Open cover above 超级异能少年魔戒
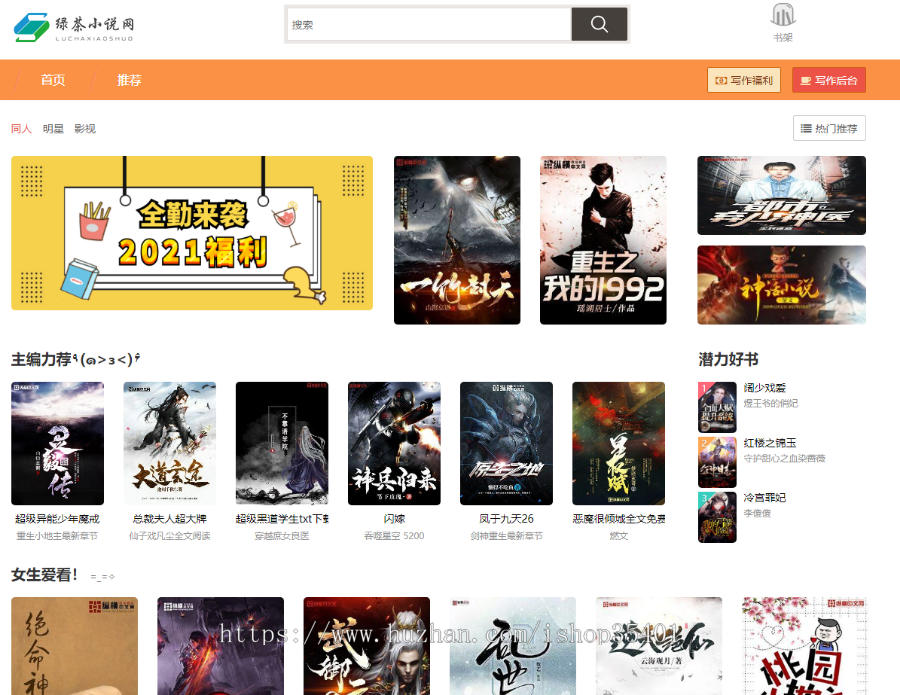900x695 pixels. point(57,443)
